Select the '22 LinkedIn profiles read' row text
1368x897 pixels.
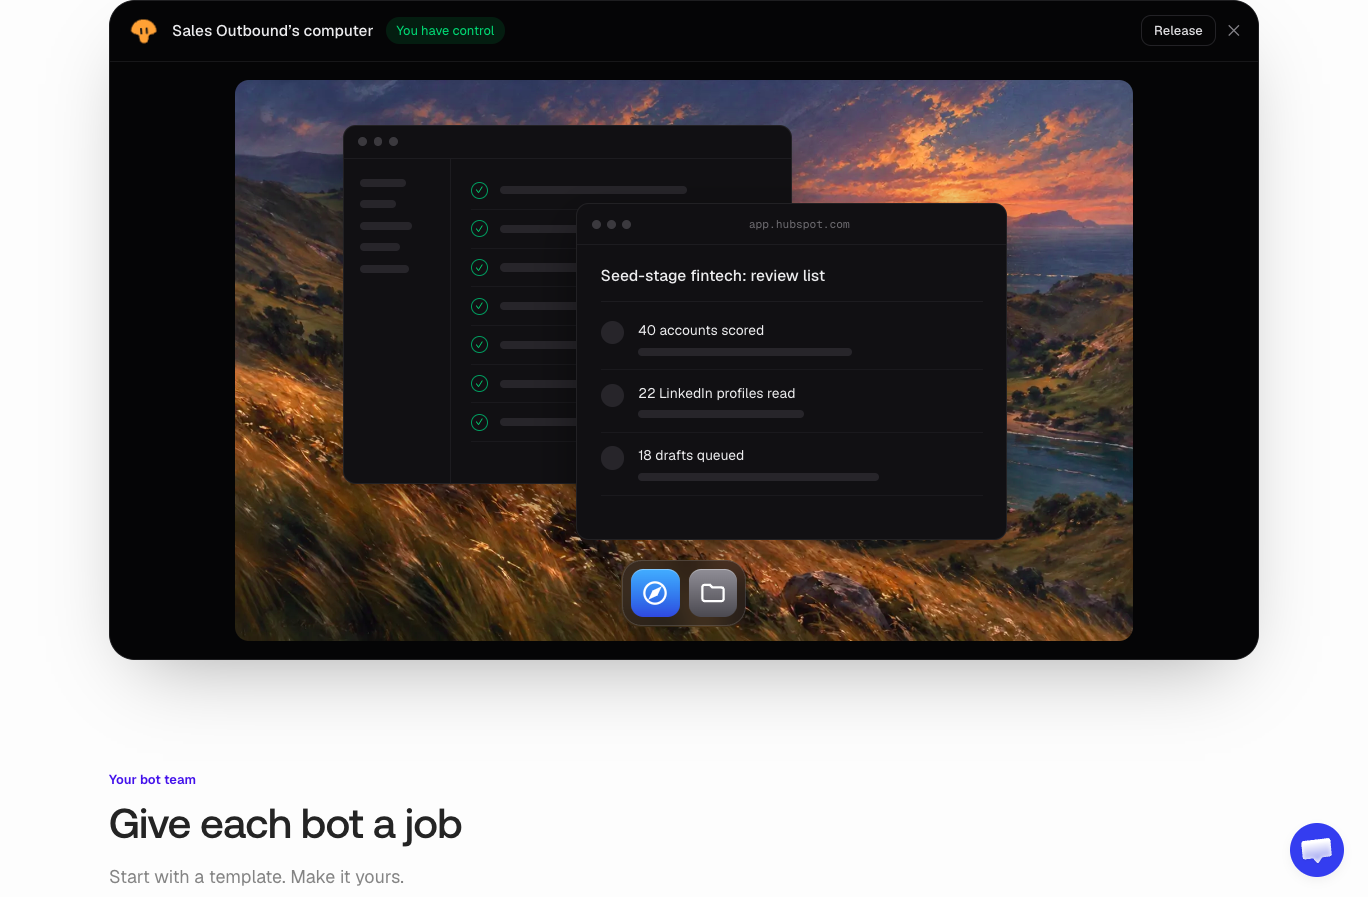717,394
